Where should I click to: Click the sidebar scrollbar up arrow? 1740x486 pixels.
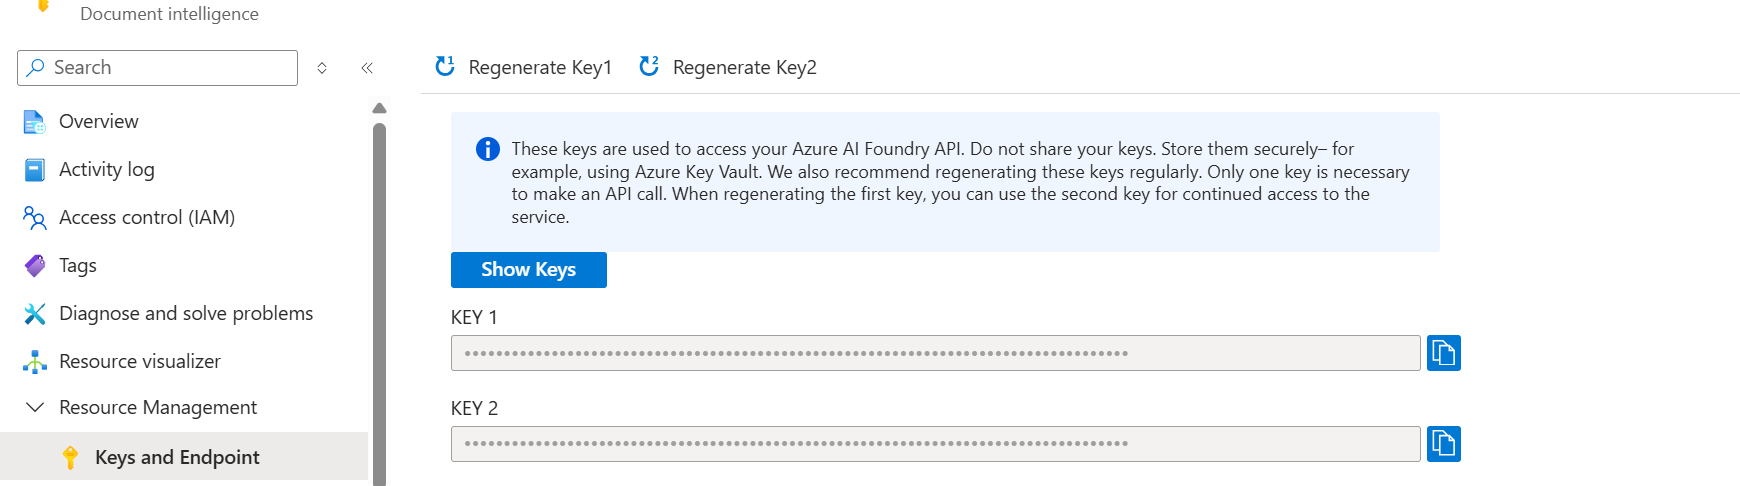pyautogui.click(x=379, y=108)
